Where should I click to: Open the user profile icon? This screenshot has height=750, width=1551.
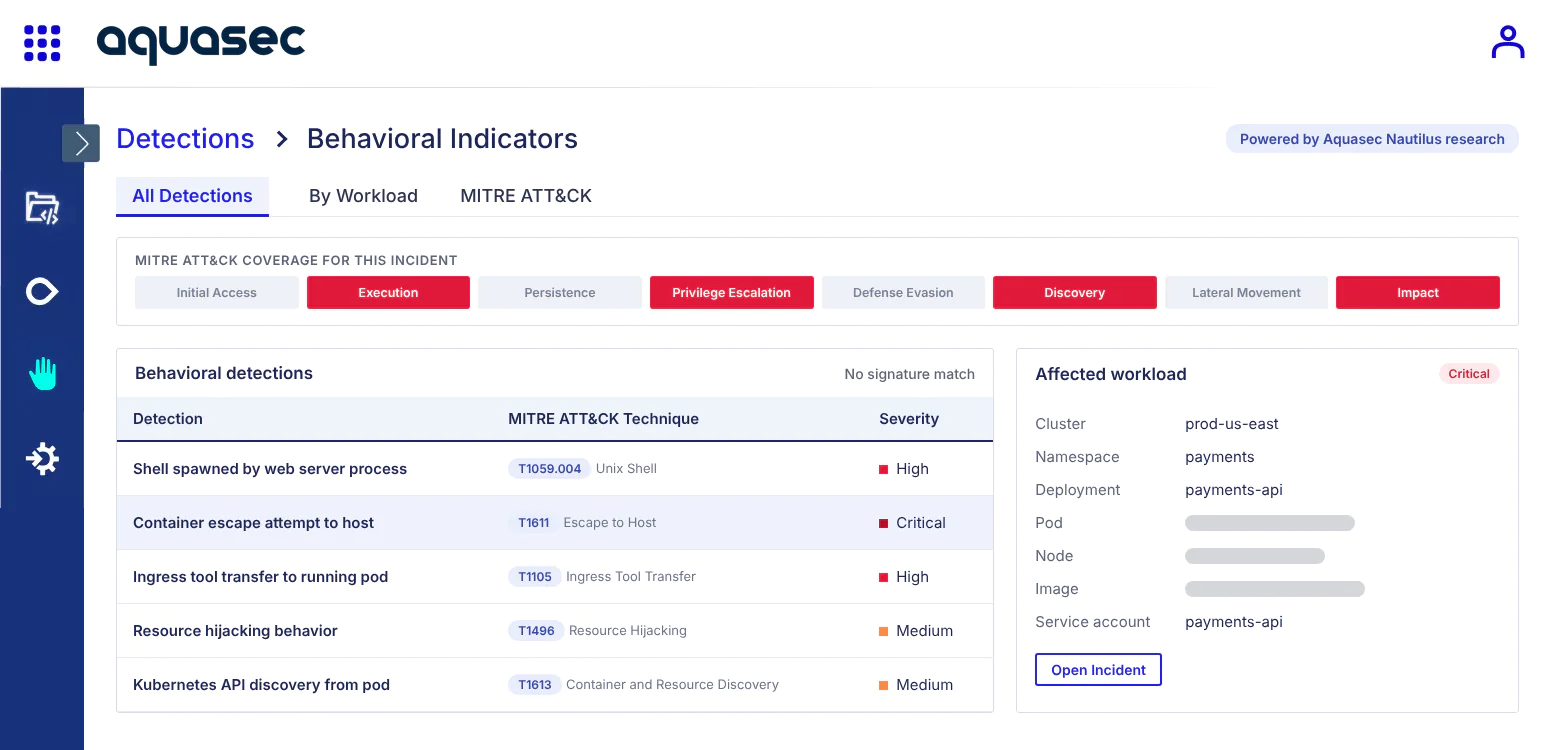(1507, 42)
